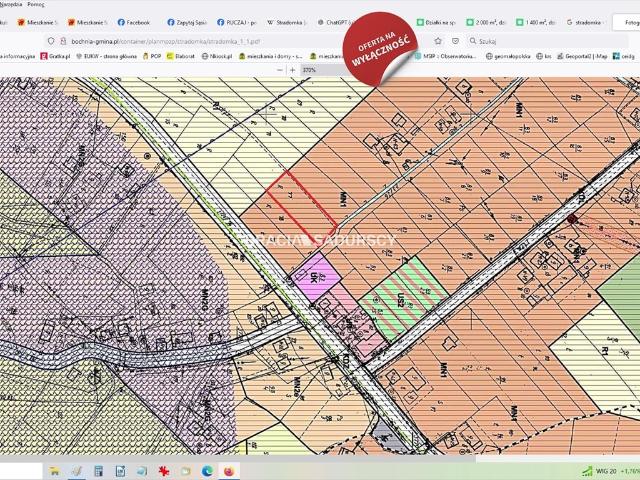This screenshot has width=640, height=480.
Task: Click the PDF zoom in plus button
Action: click(292, 71)
